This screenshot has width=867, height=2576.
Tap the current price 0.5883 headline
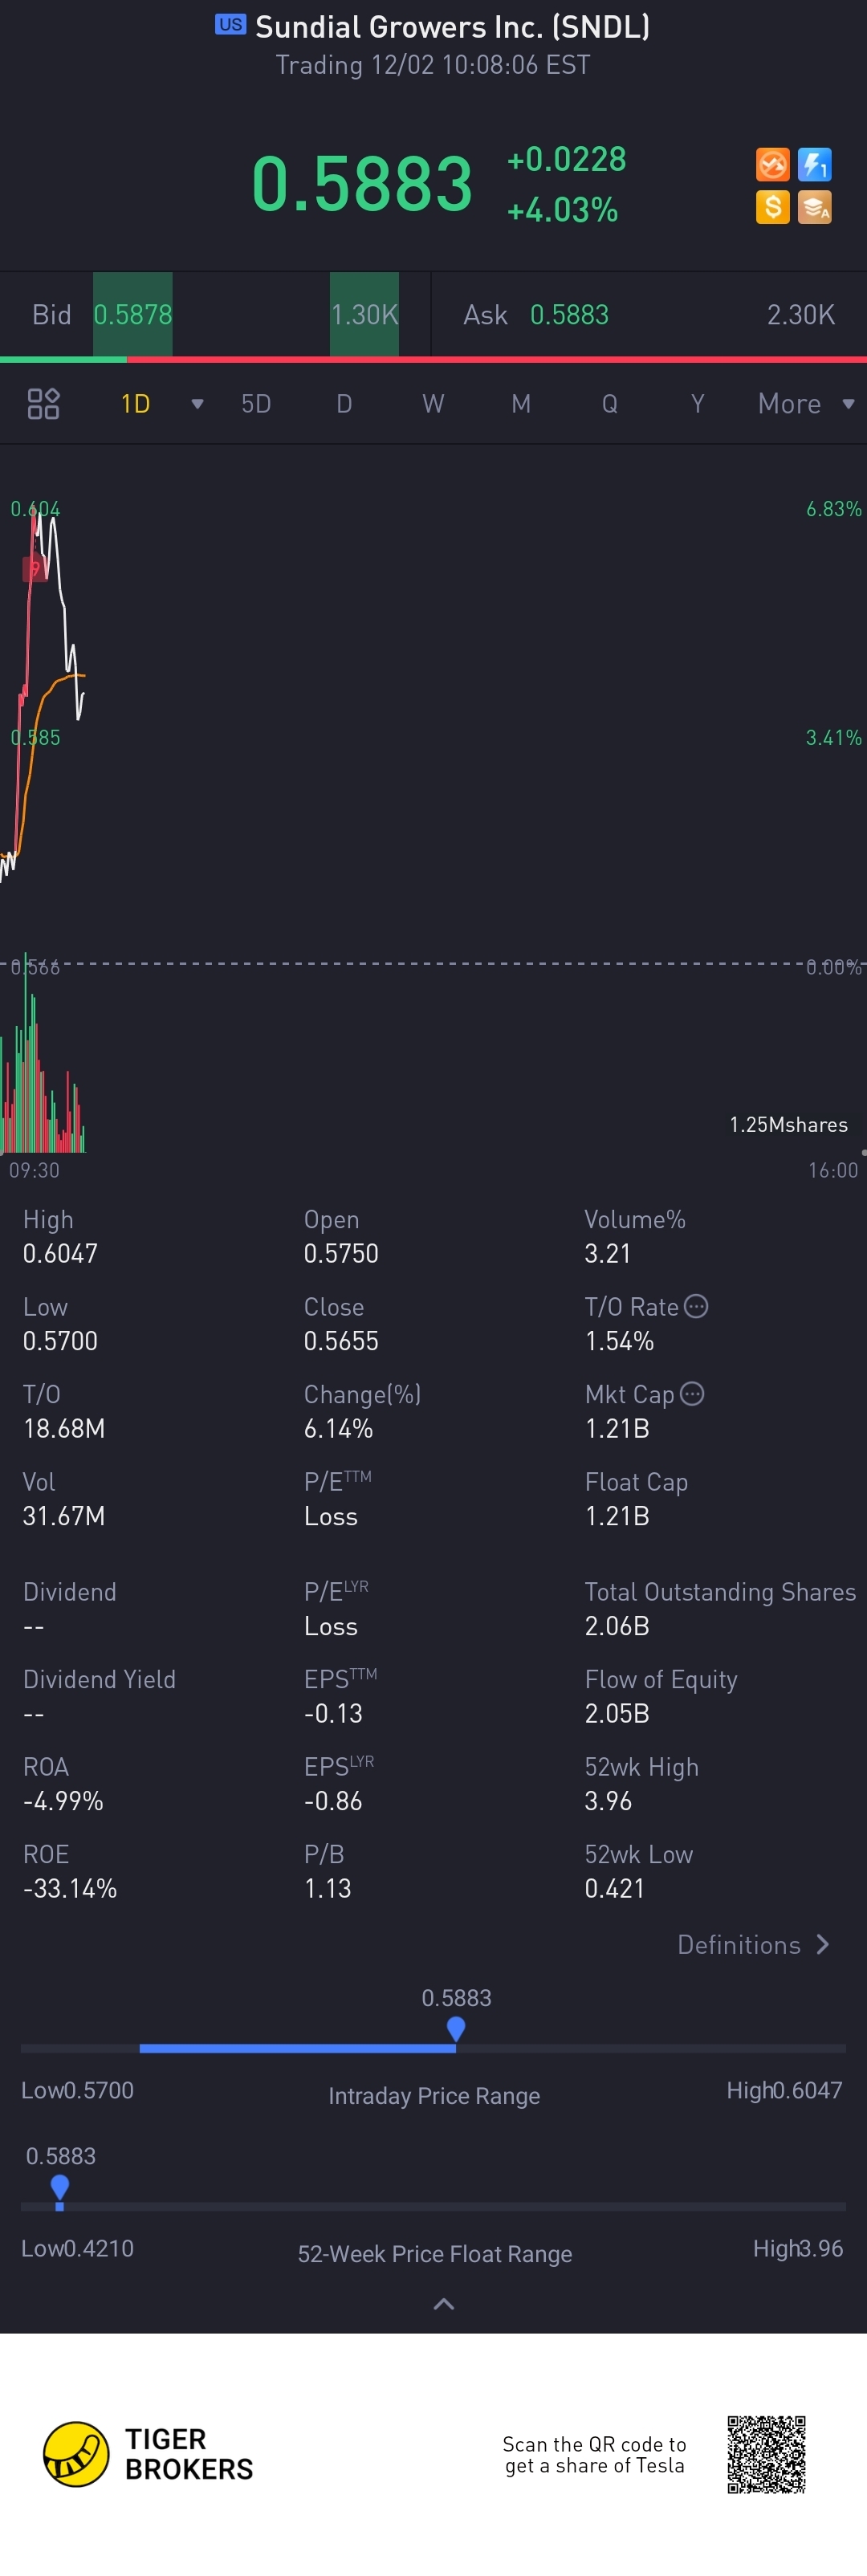[x=362, y=184]
